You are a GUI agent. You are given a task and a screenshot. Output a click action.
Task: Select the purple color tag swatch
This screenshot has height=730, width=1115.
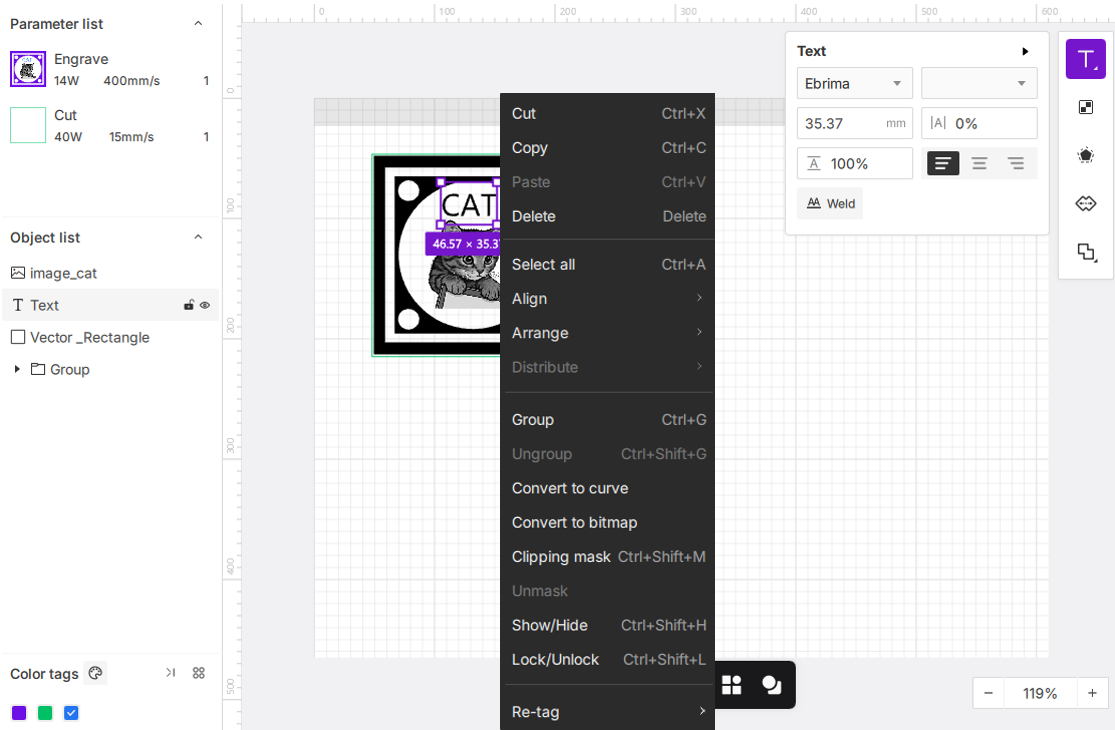tap(19, 712)
